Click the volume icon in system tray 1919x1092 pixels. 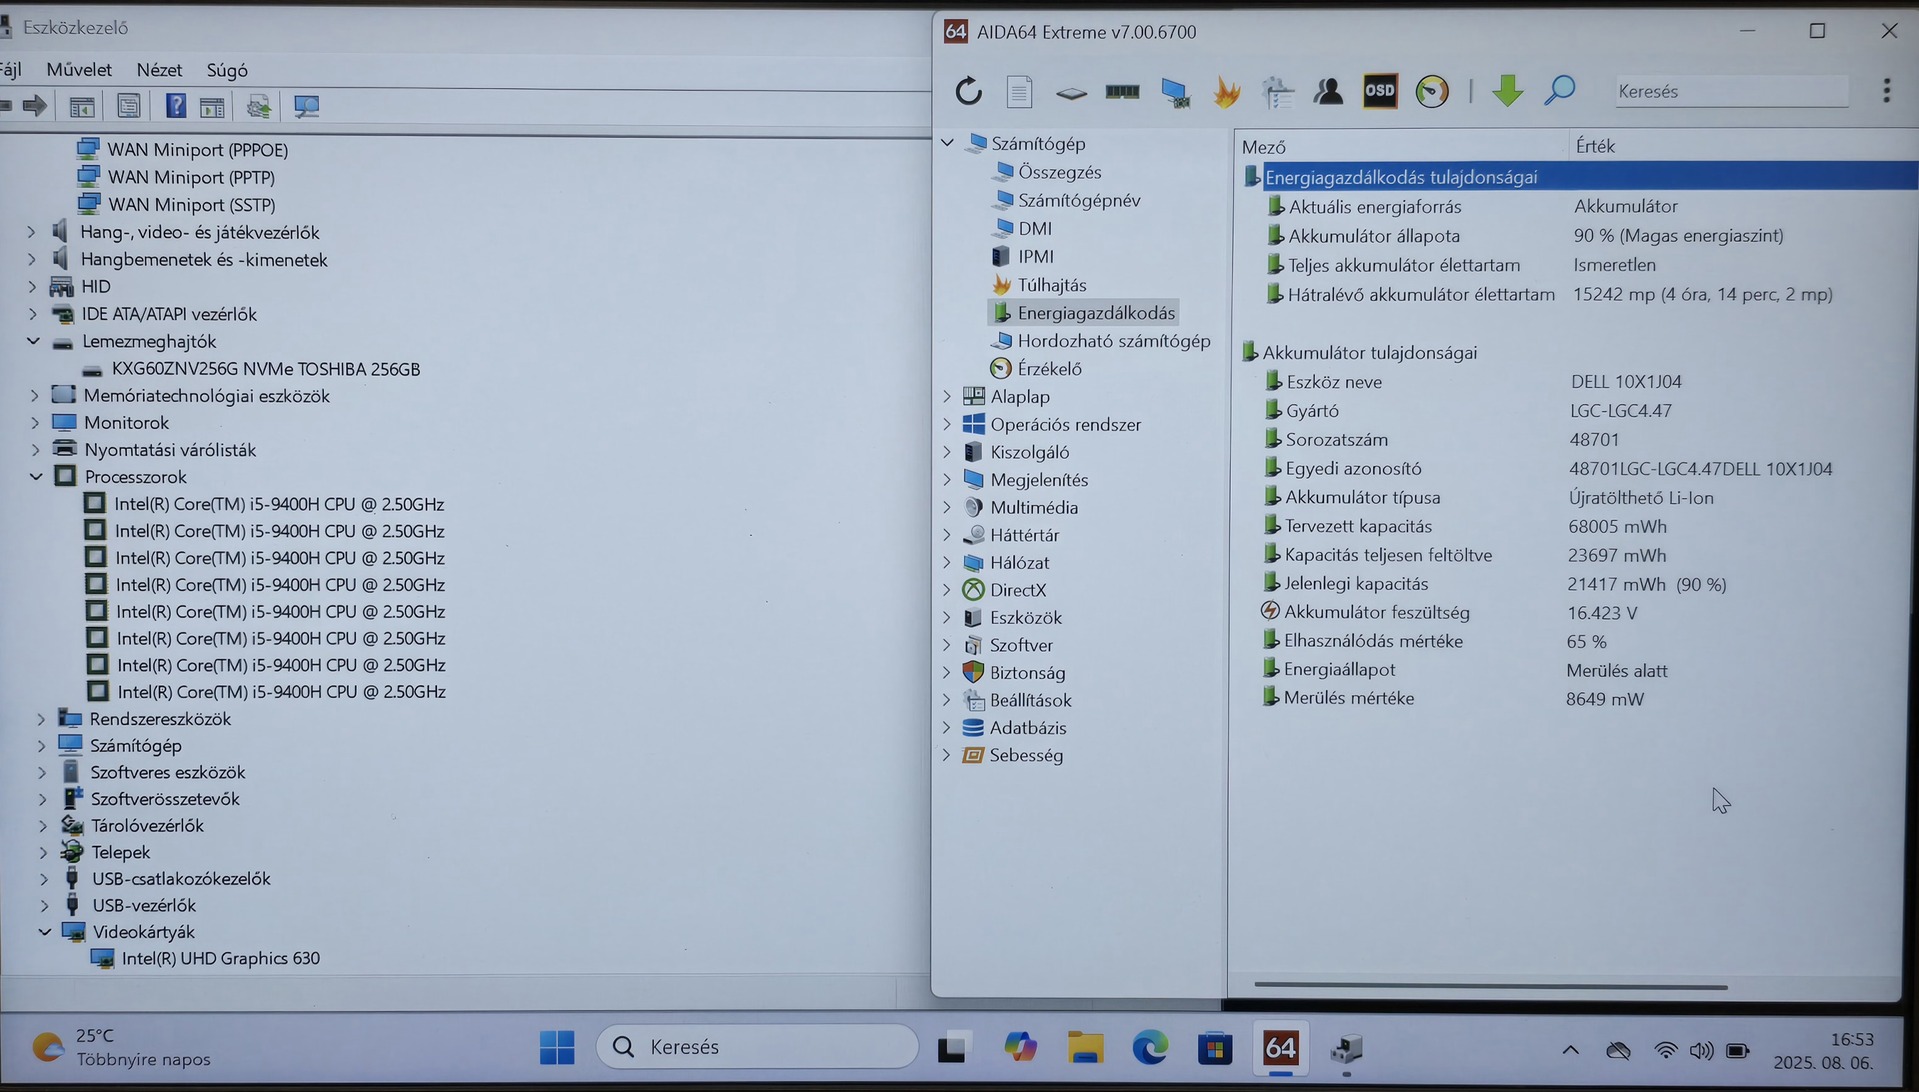[1700, 1050]
